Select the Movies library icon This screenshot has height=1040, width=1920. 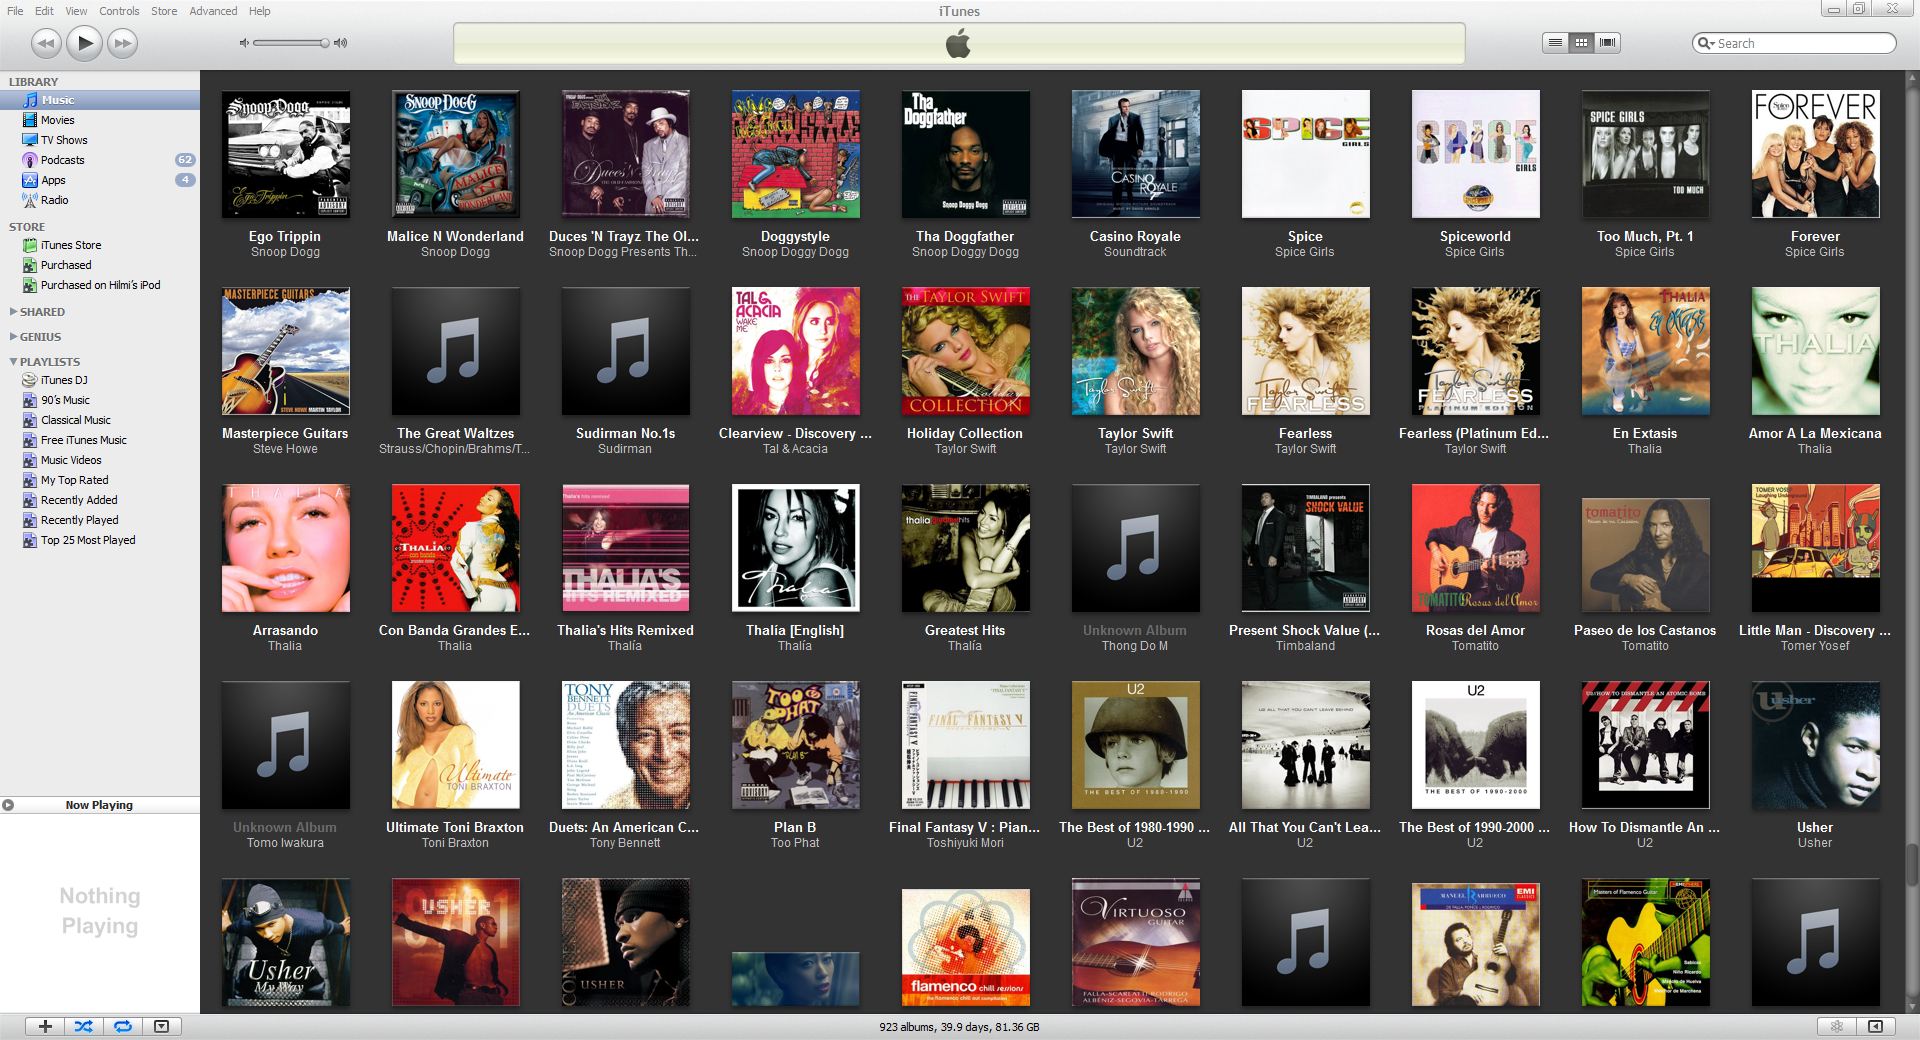[30, 120]
